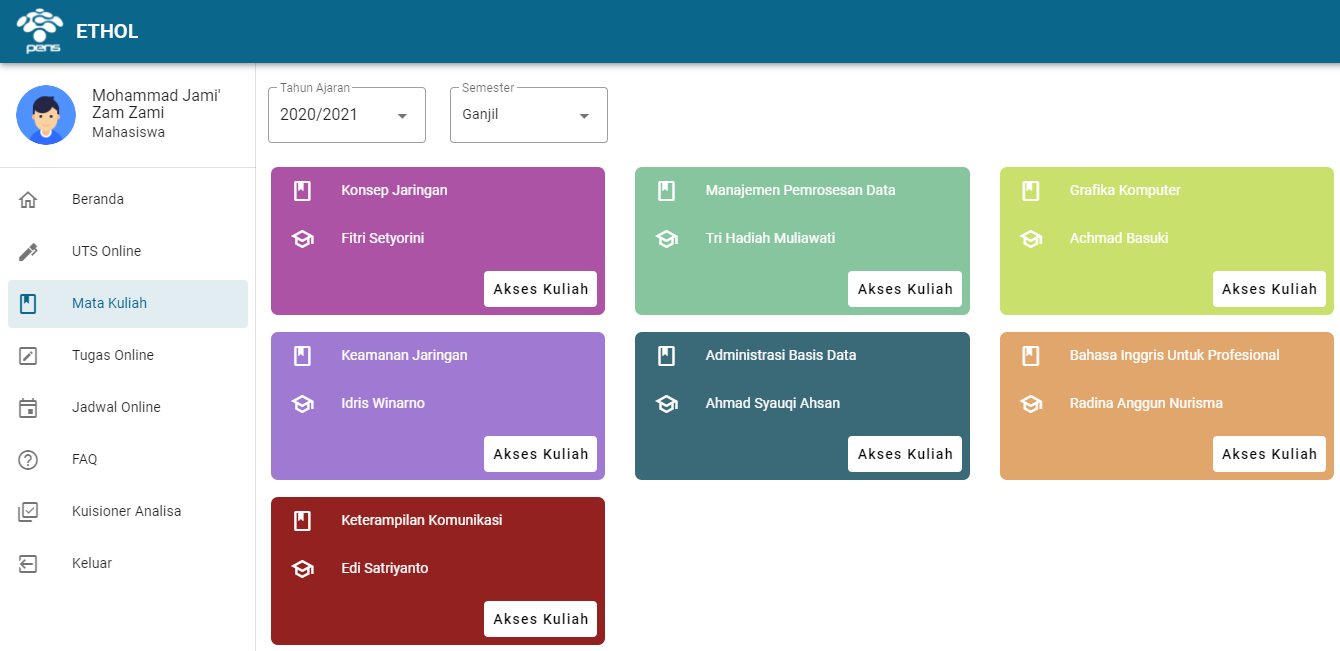The image size is (1340, 651).
Task: Open Akses Kuliah for Konsep Jaringan
Action: 540,289
